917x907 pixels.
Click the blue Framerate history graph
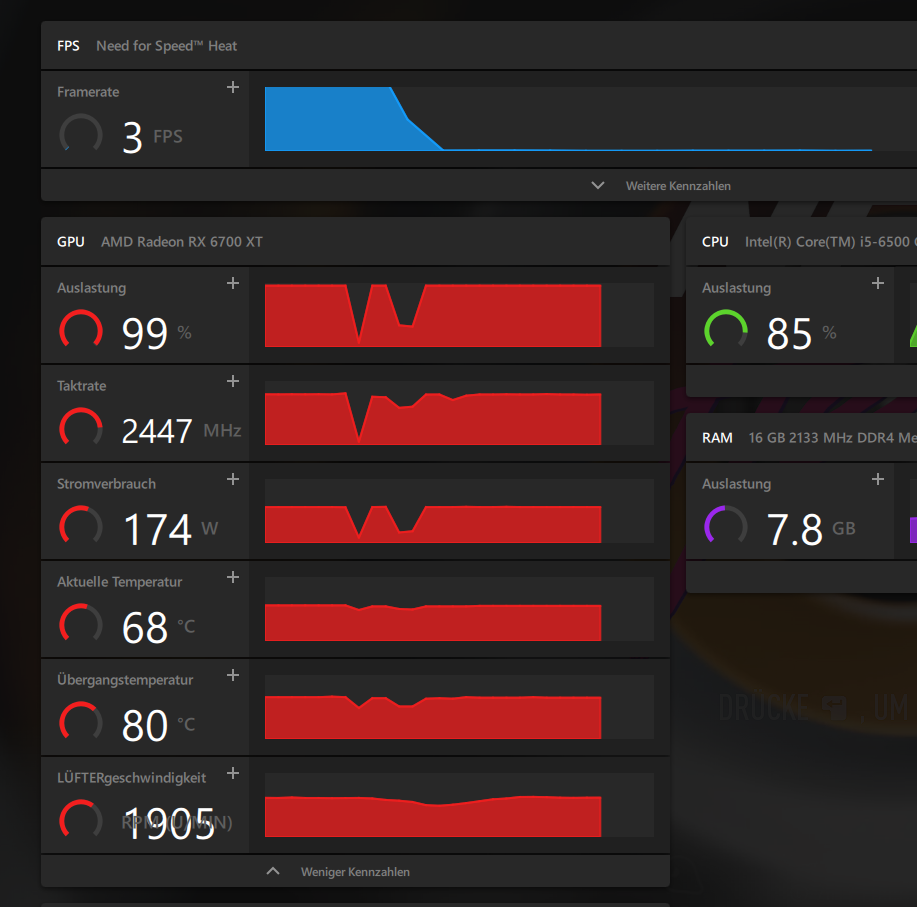click(x=591, y=119)
